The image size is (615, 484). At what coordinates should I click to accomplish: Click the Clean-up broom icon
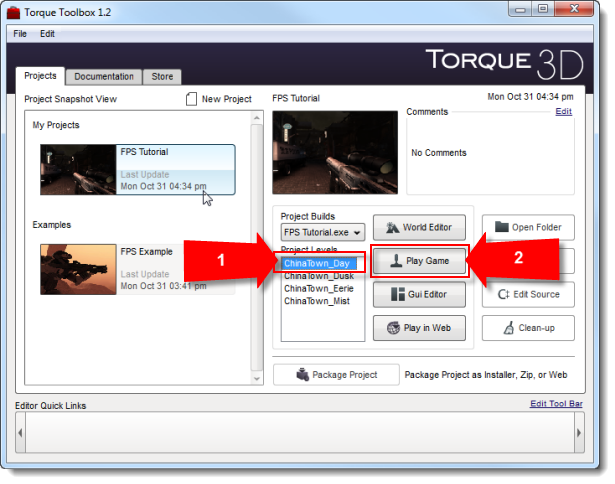coord(509,328)
